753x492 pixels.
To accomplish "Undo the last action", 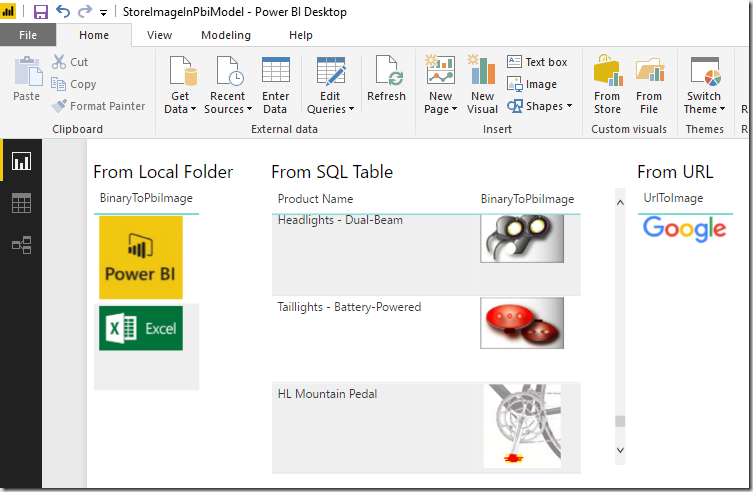I will click(x=63, y=11).
